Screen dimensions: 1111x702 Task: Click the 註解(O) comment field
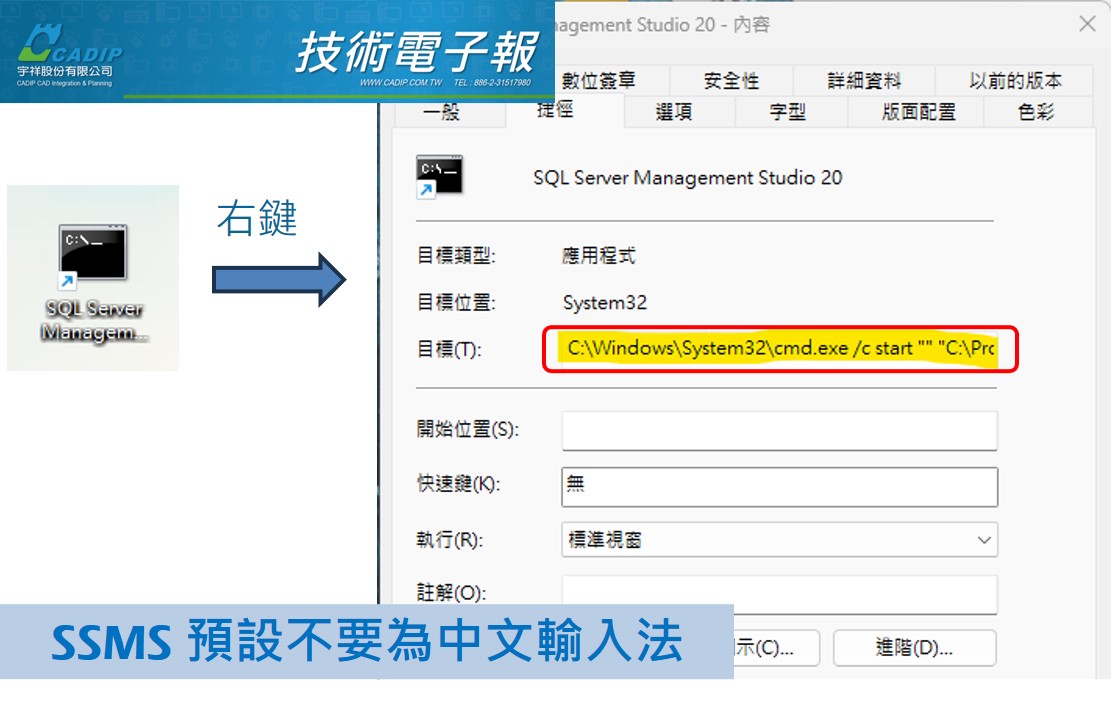pos(779,594)
